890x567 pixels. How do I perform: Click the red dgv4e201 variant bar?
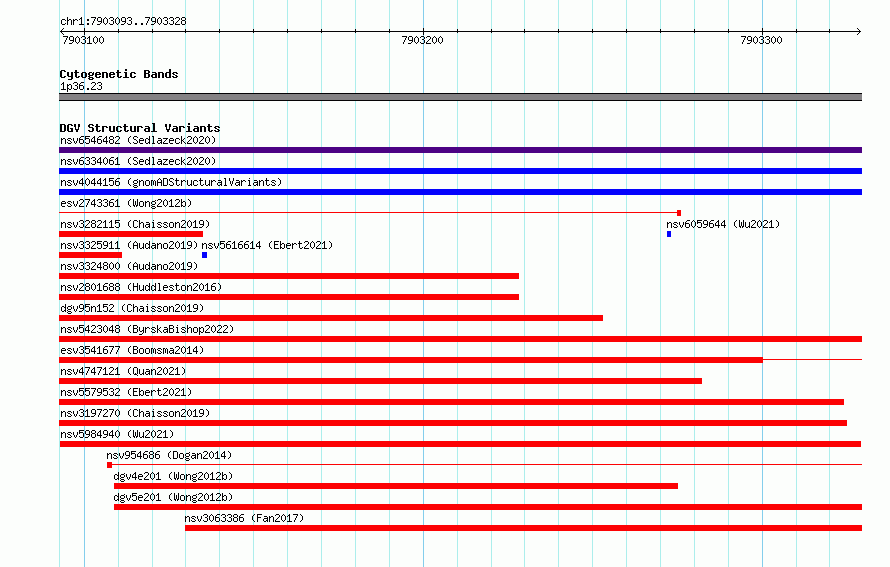pyautogui.click(x=396, y=486)
